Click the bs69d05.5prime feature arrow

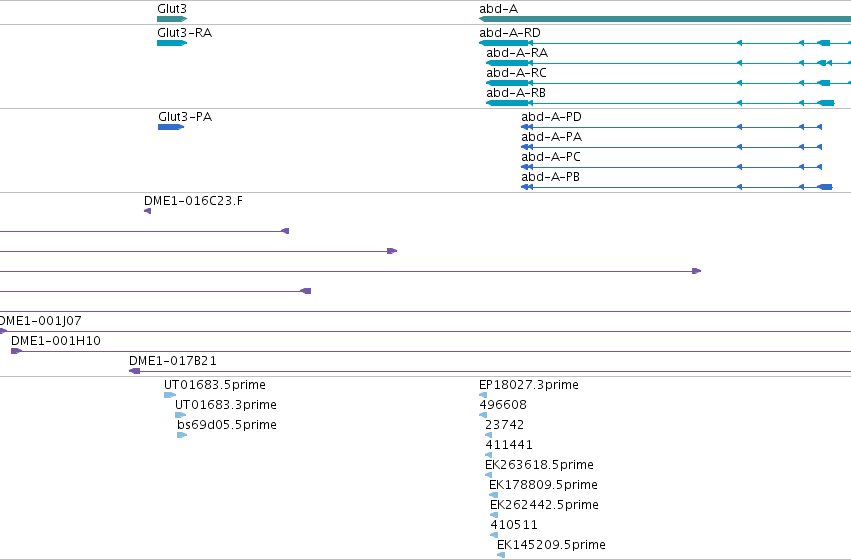(182, 435)
